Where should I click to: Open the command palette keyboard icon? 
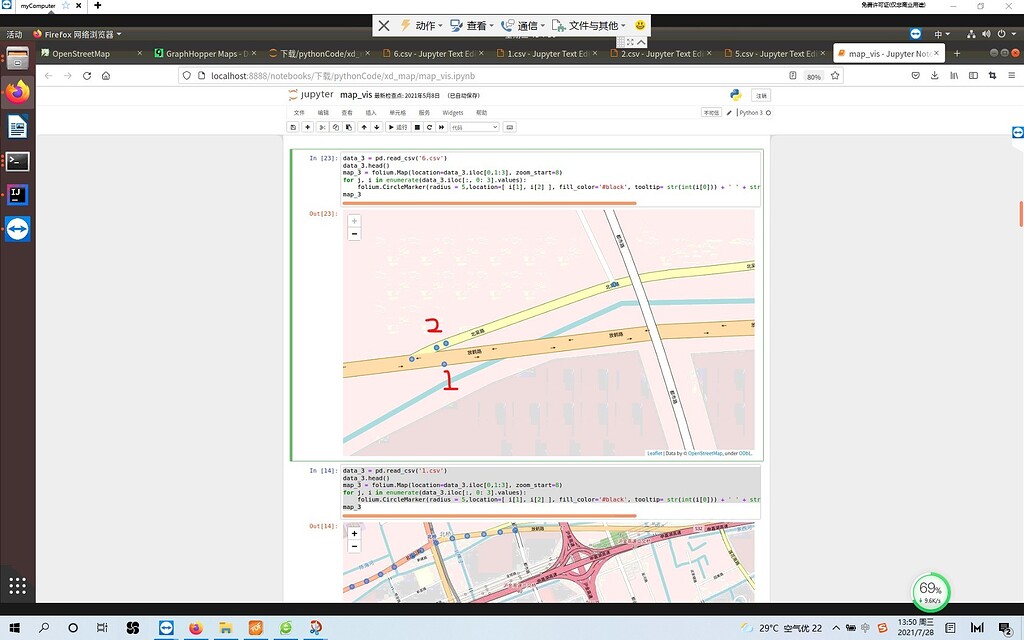(x=511, y=127)
